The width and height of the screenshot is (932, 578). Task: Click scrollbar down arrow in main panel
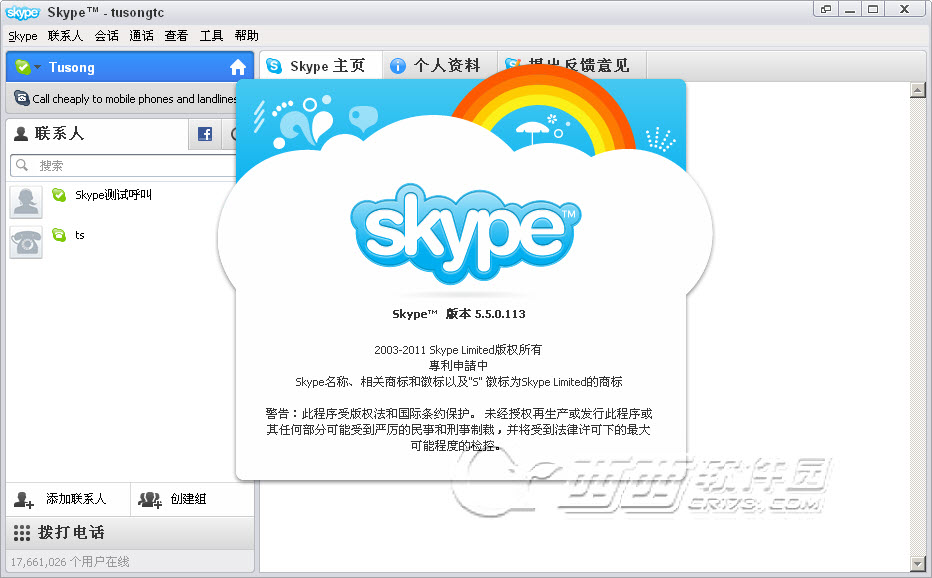pos(918,563)
